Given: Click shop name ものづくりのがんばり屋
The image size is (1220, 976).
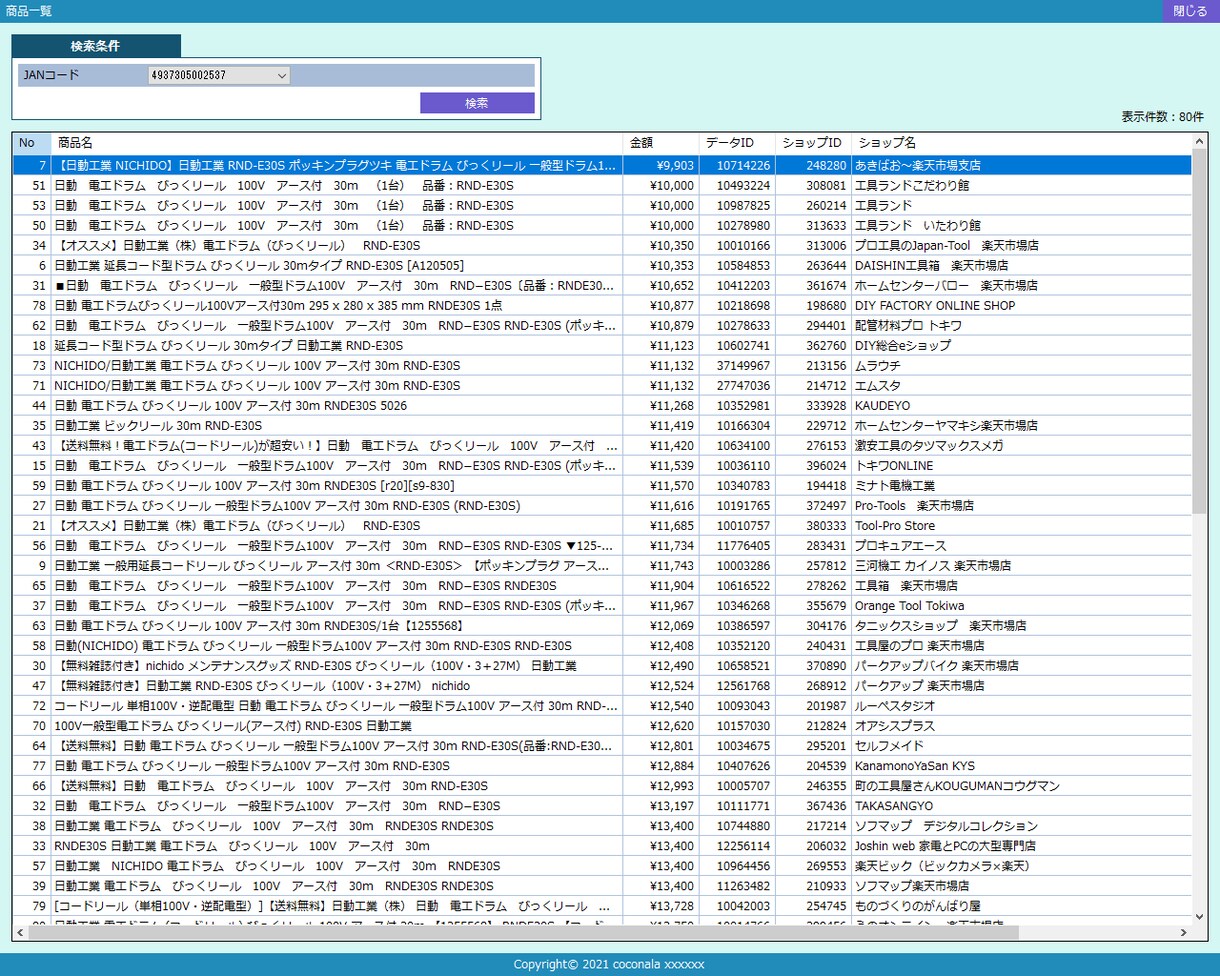Looking at the screenshot, I should point(917,905).
